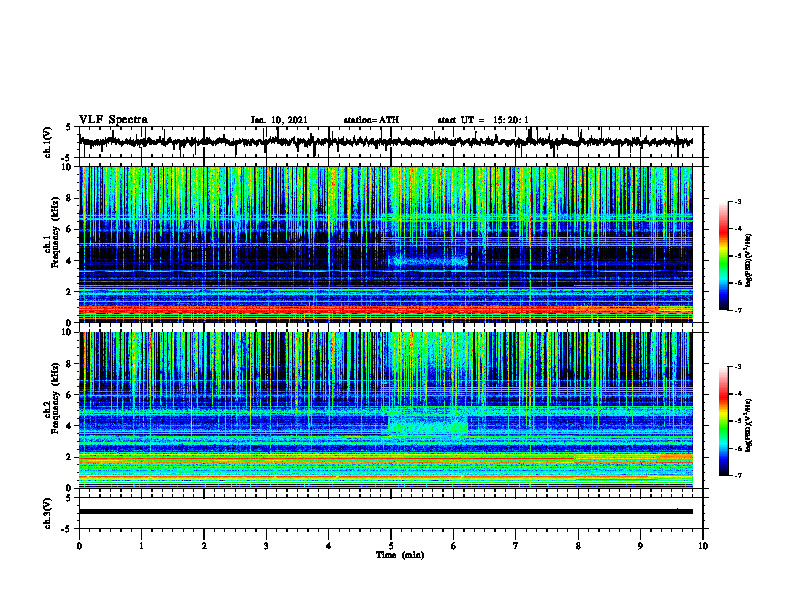Click the 4 kHz burst in ch.1 spectrogram
Screen dimensions: 792x612
click(x=428, y=262)
